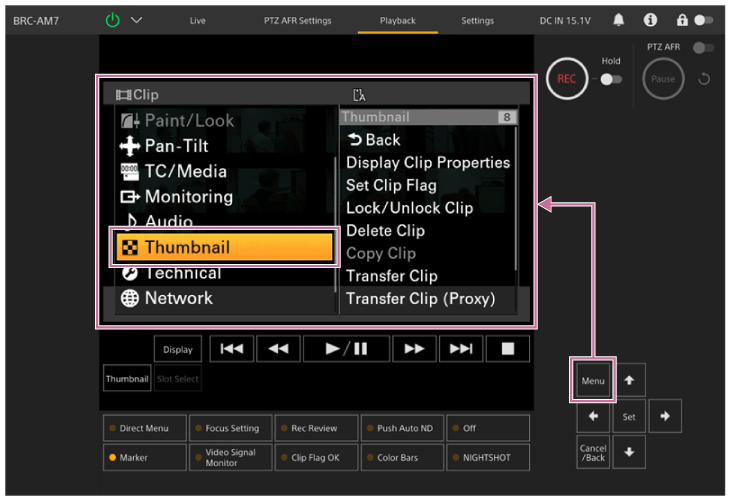Select Network in the menu list
The image size is (730, 500).
178,298
